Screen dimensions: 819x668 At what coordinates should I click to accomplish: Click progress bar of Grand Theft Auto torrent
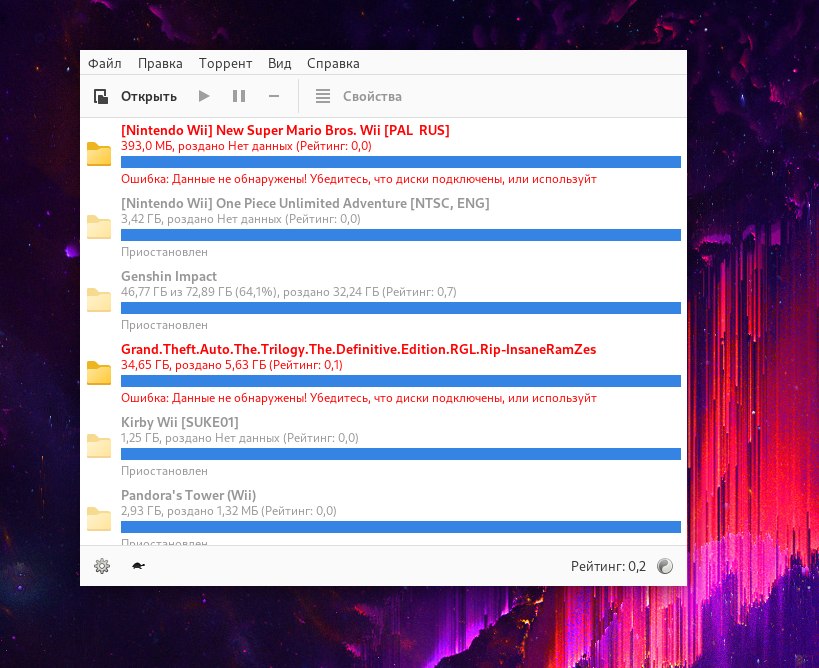pos(401,381)
